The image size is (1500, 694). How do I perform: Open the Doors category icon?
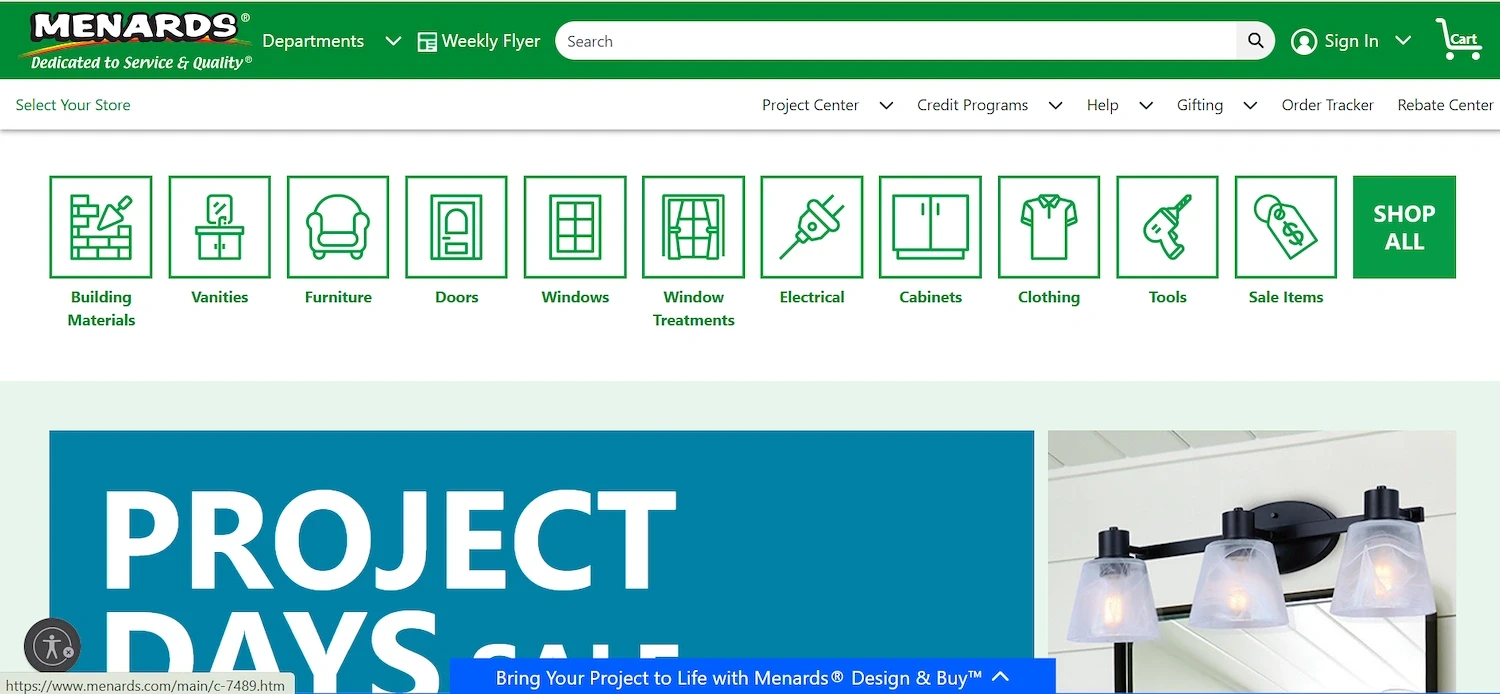coord(457,227)
